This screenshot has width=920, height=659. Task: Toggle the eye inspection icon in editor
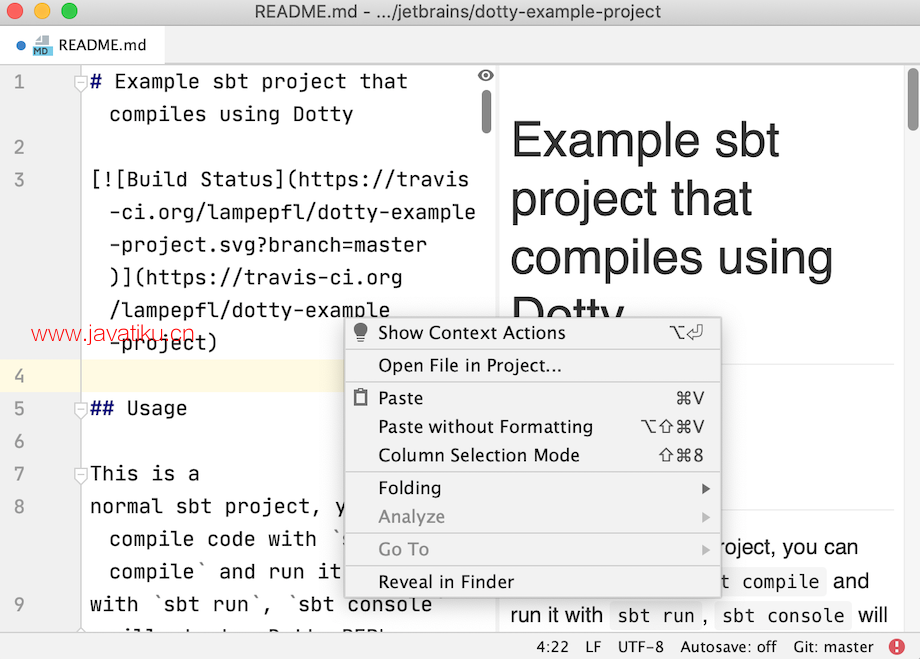(486, 76)
